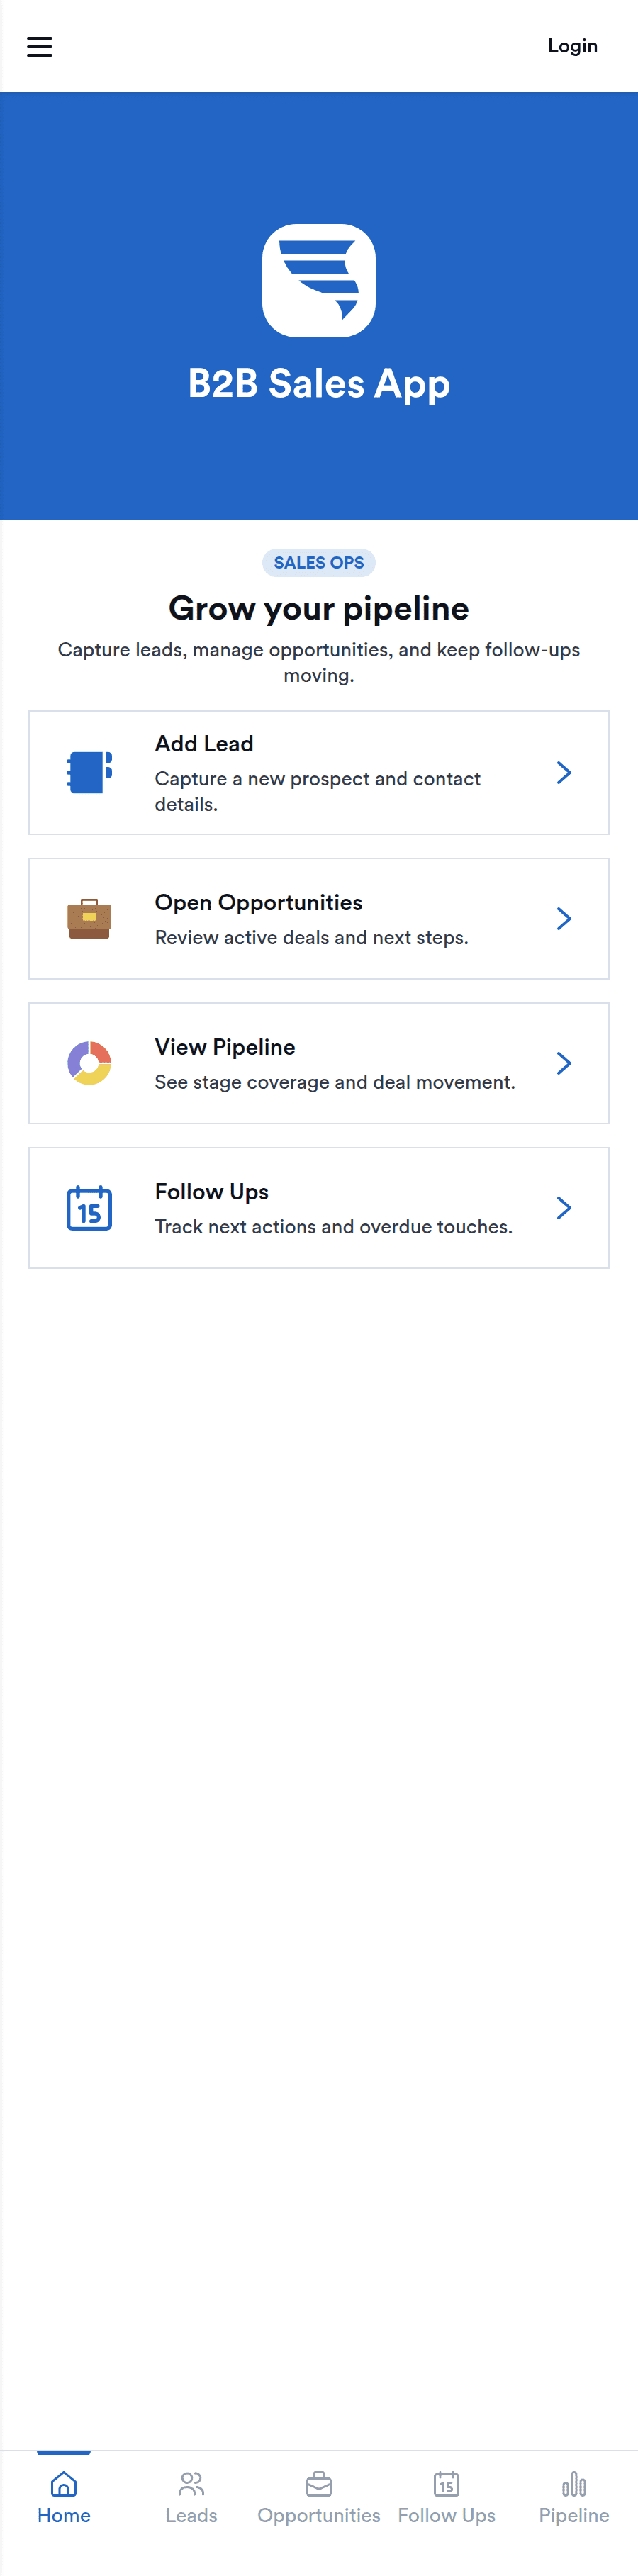Click the SALES OPS badge
The image size is (638, 2576).
pos(319,562)
